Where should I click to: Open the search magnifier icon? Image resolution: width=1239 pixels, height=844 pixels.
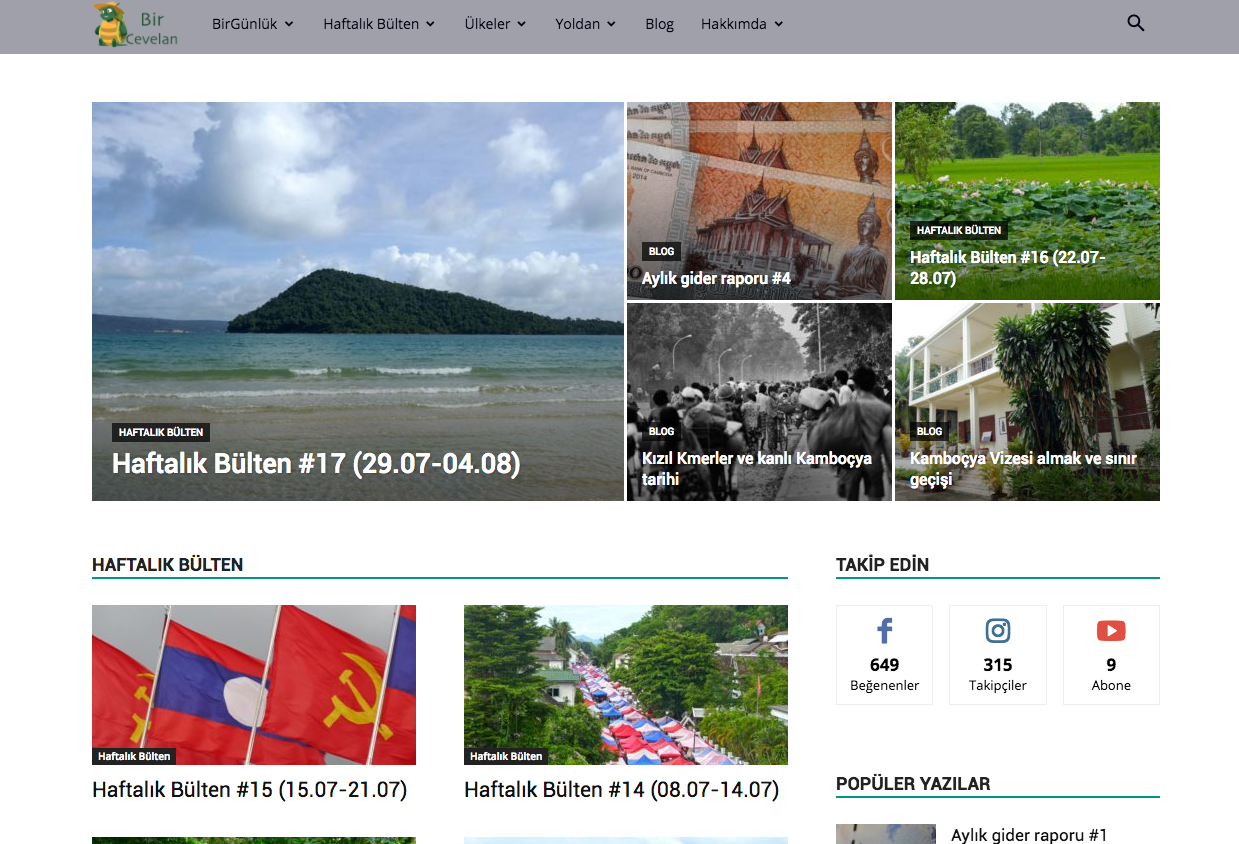(1135, 23)
